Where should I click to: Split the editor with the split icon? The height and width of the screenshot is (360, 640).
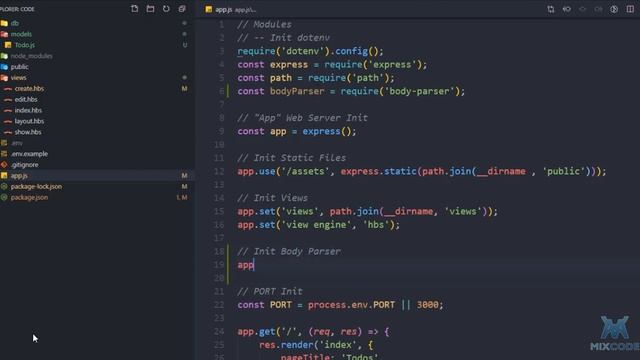pos(630,9)
